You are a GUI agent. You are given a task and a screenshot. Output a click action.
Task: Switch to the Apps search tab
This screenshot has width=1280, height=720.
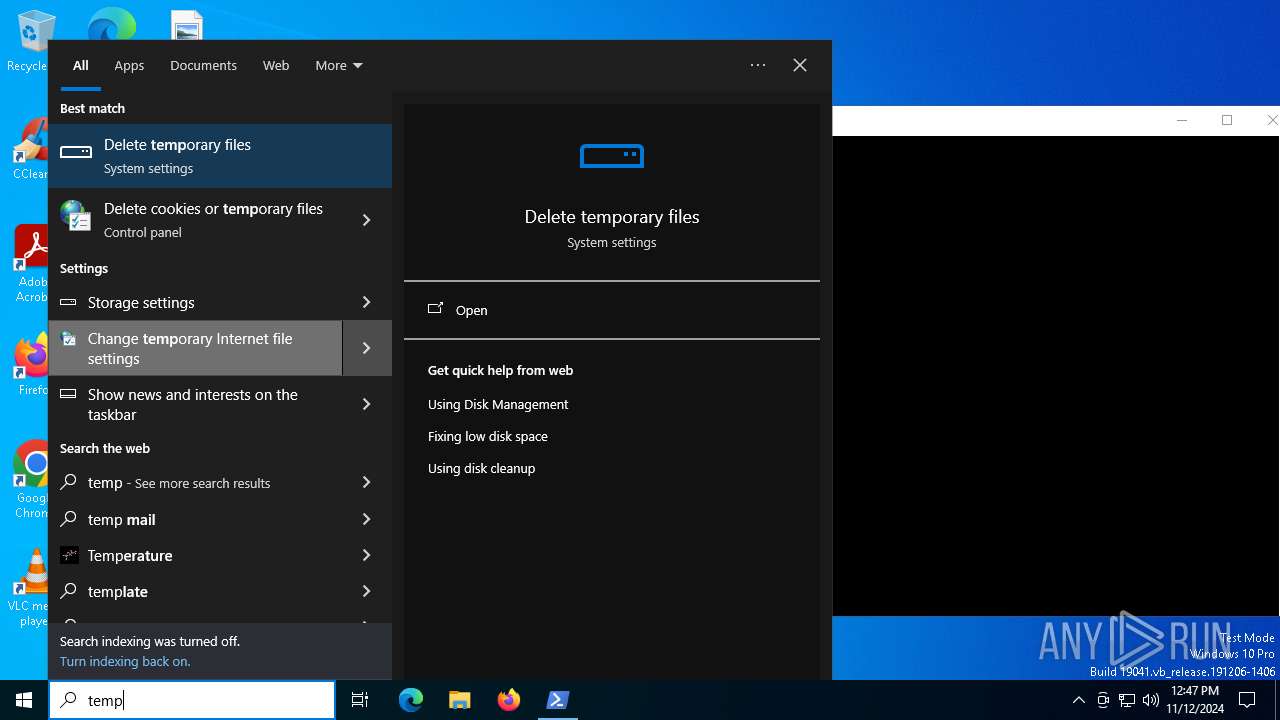129,65
